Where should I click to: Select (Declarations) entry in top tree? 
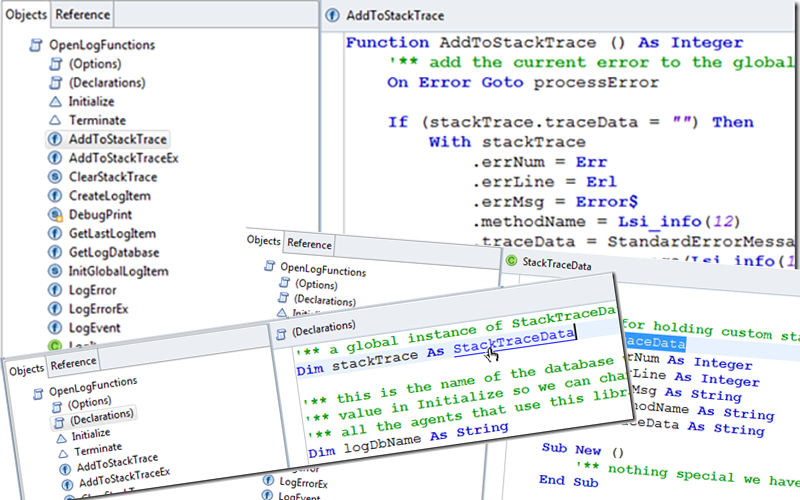107,83
